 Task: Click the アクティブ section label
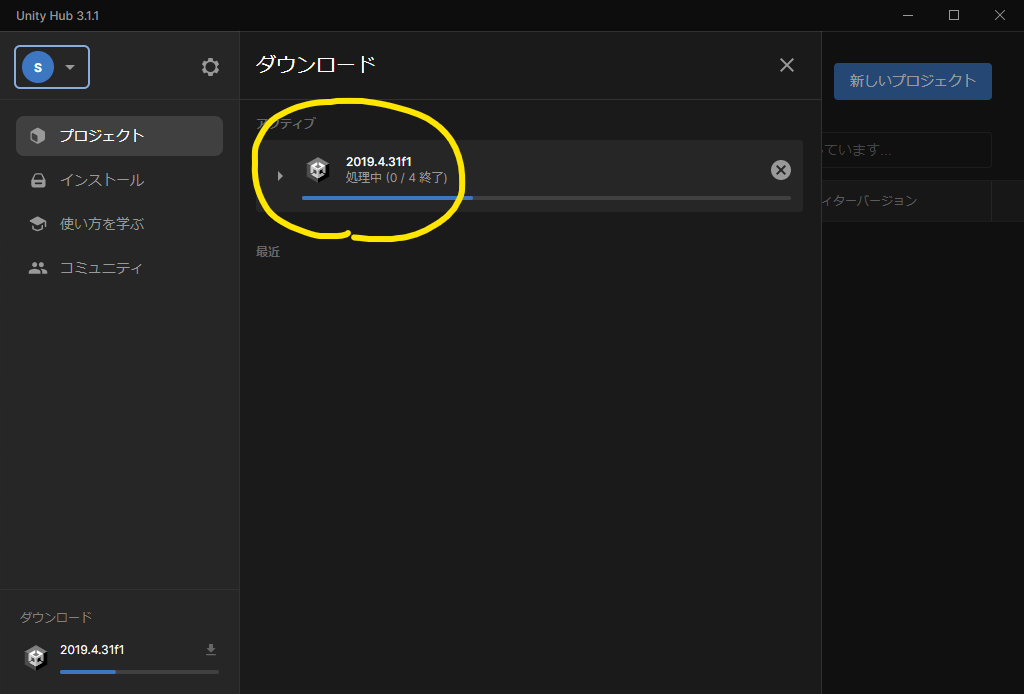tap(286, 123)
